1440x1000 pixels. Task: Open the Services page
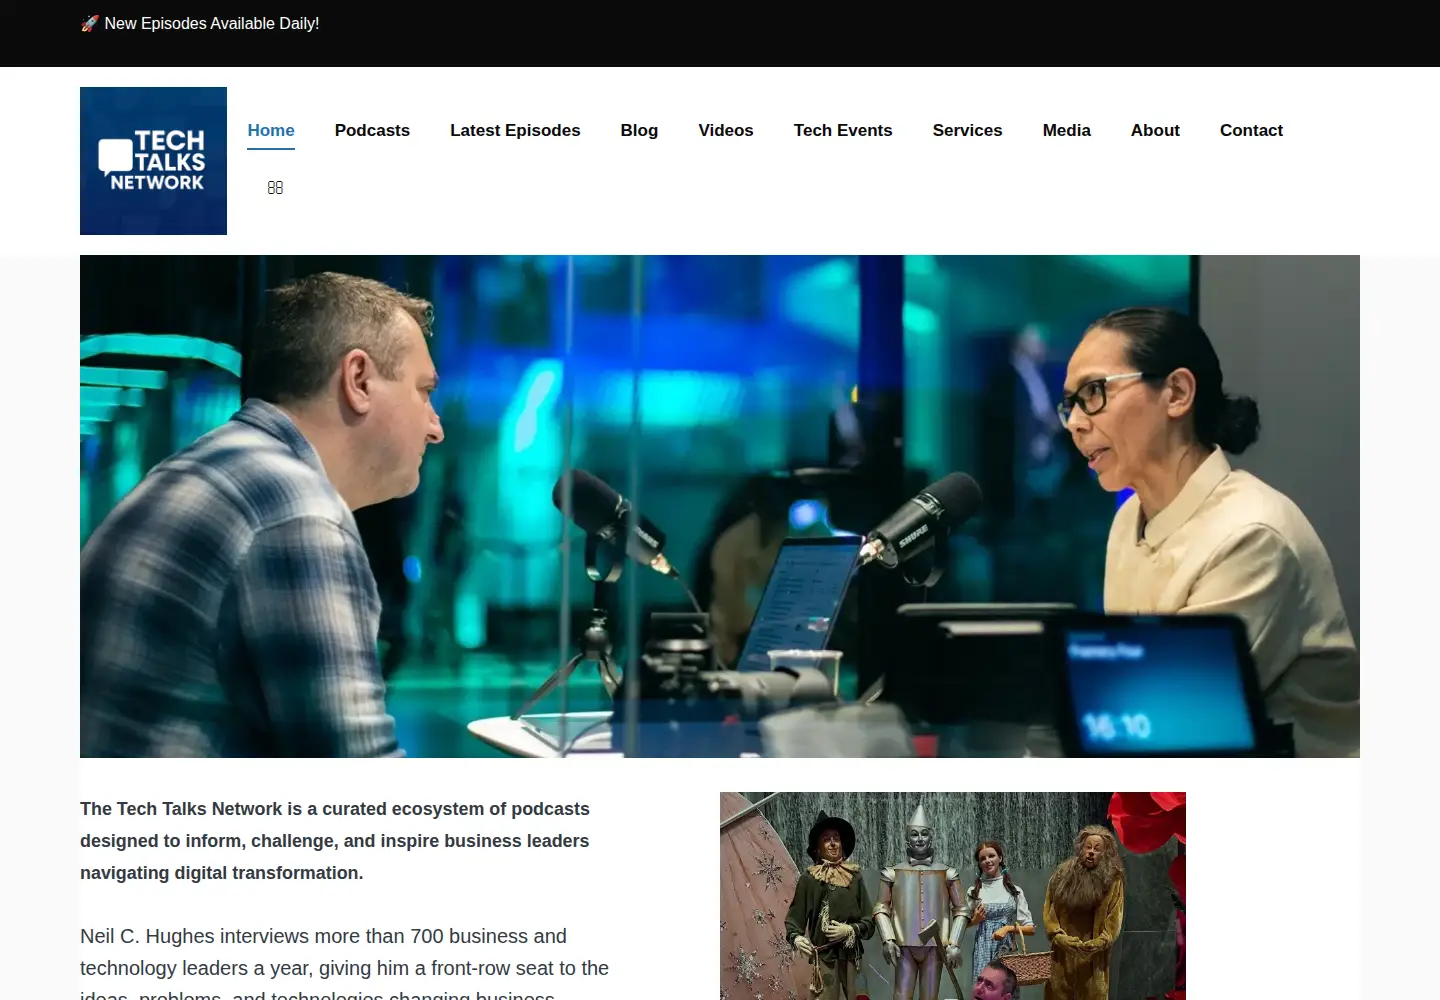click(967, 130)
